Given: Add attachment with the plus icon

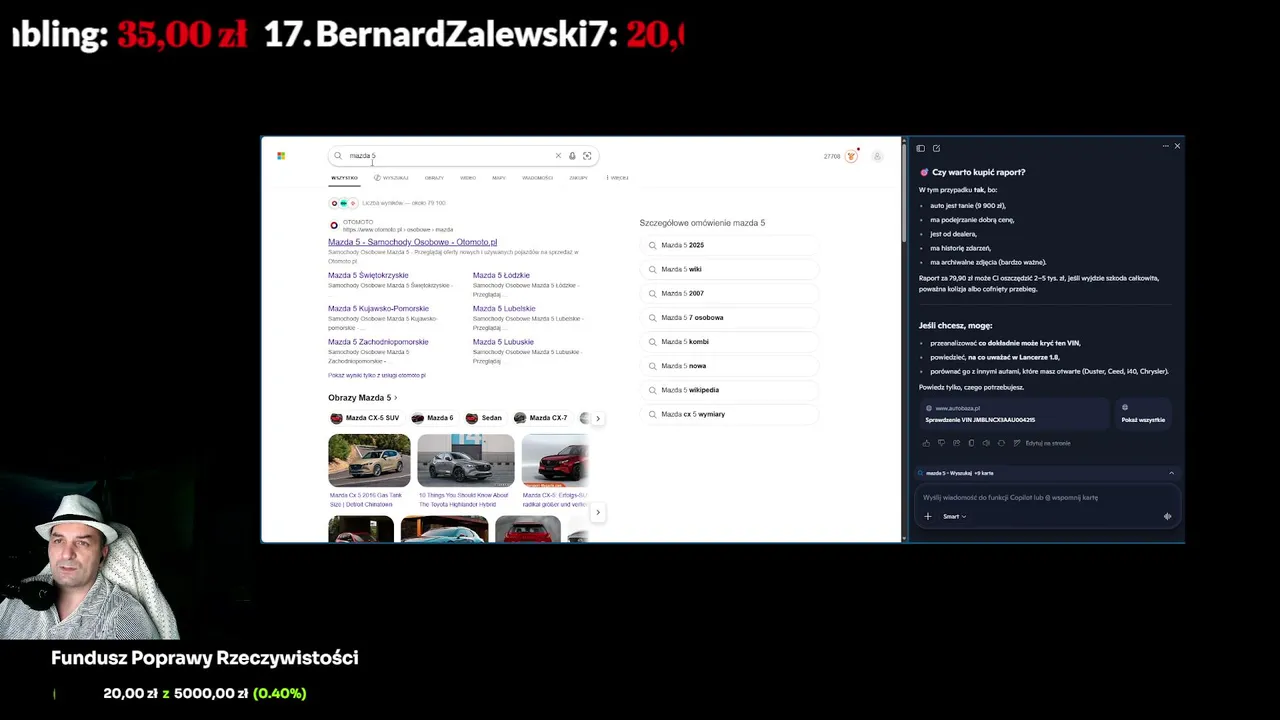Looking at the screenshot, I should (x=928, y=516).
